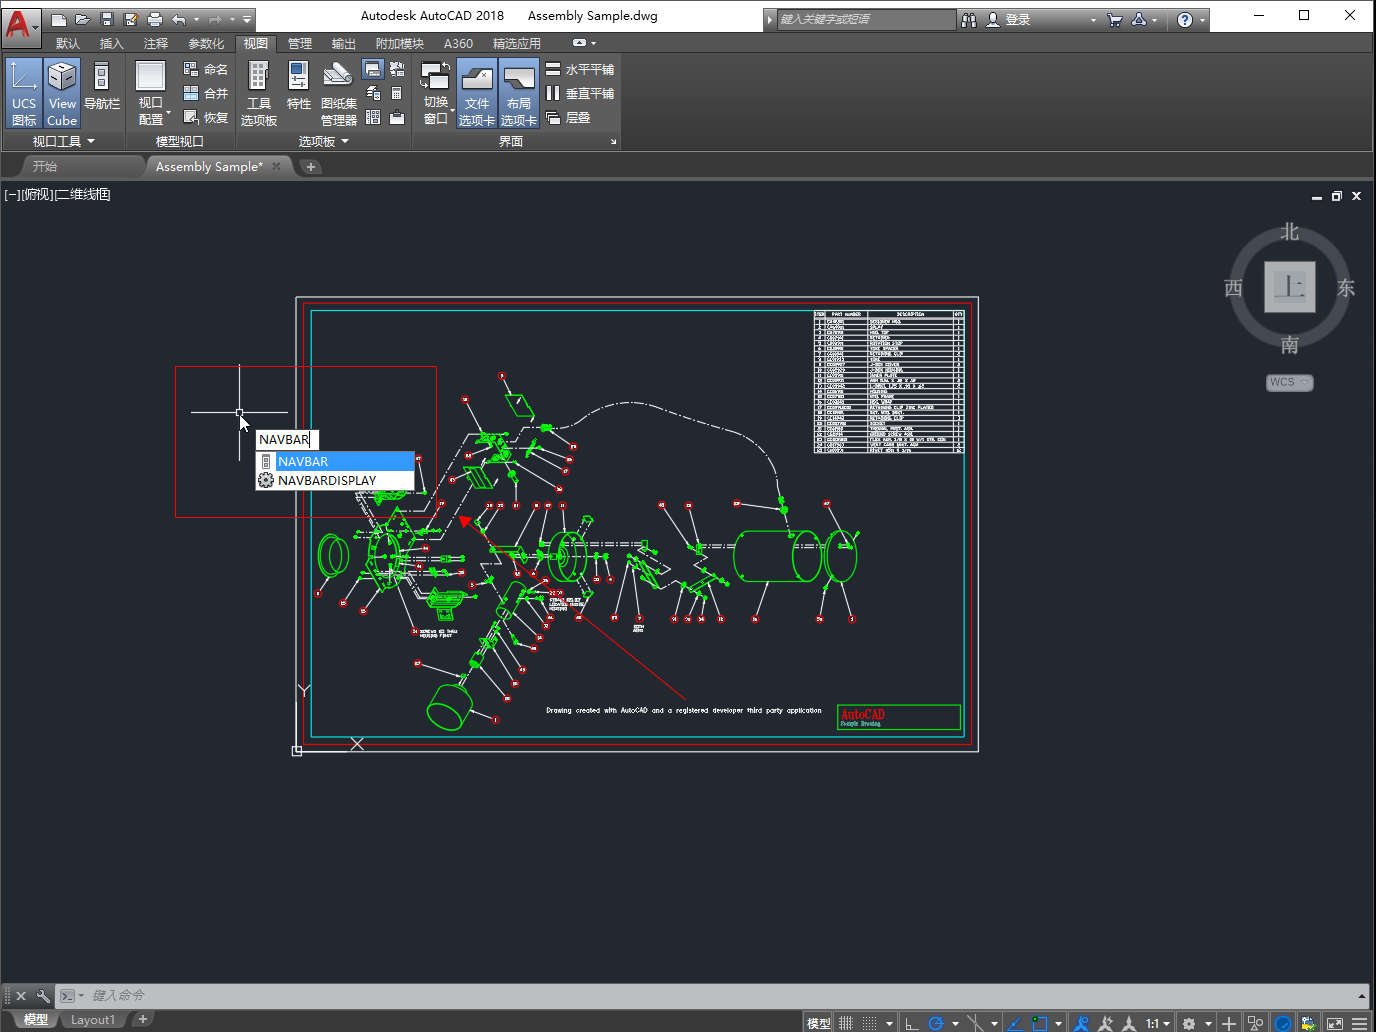
Task: Click the ViewCube top face 上
Action: [x=1290, y=287]
